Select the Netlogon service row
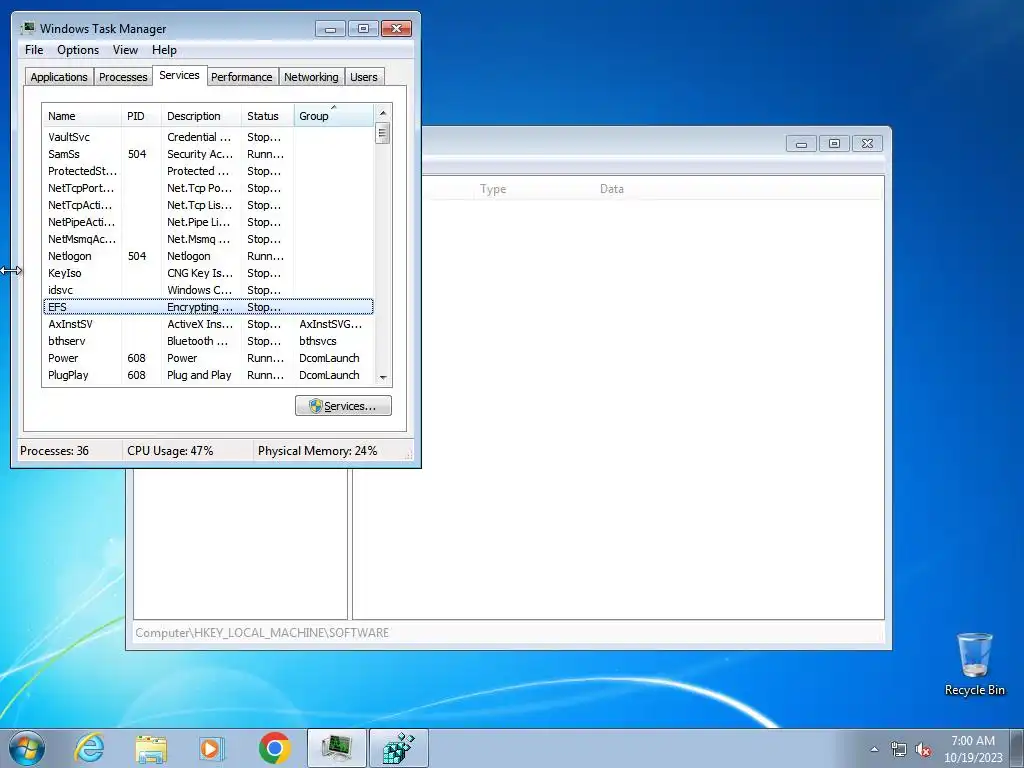This screenshot has width=1024, height=768. point(208,256)
